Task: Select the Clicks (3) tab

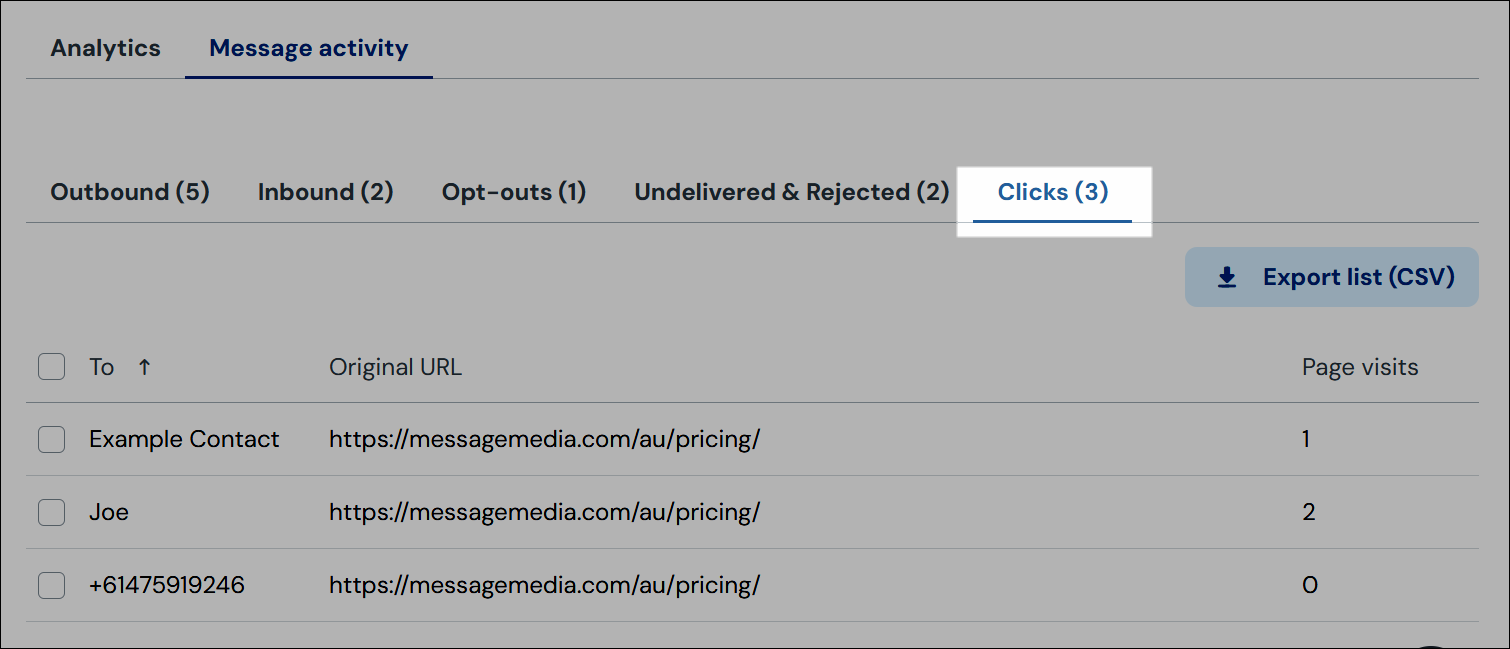Action: pyautogui.click(x=1053, y=192)
